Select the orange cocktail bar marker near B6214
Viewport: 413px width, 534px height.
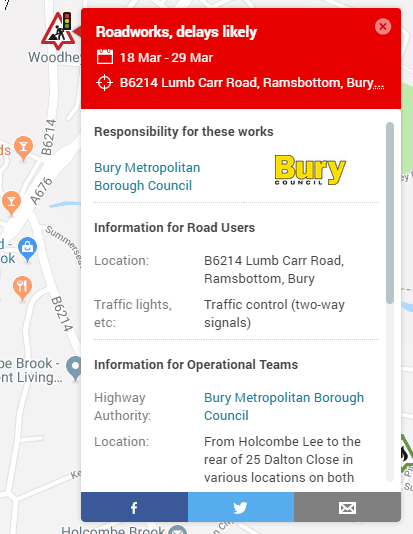pos(23,148)
